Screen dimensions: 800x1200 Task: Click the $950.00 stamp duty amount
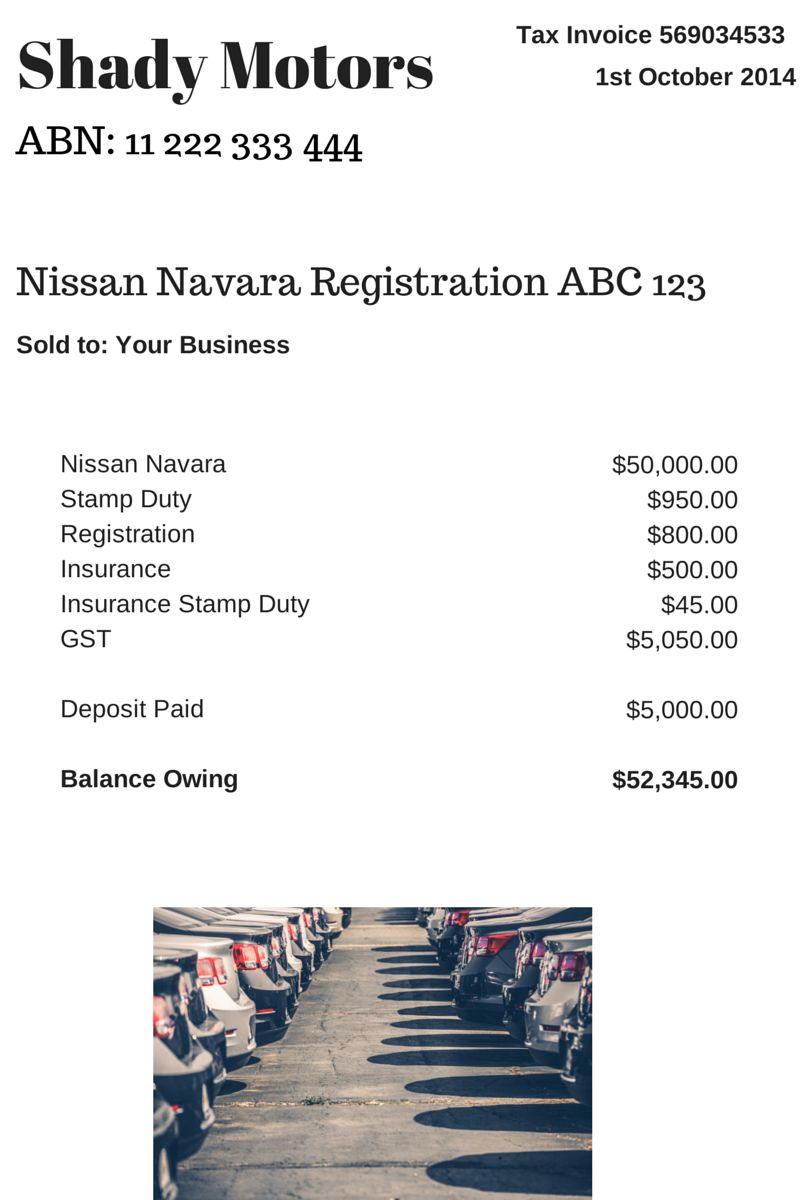click(692, 500)
